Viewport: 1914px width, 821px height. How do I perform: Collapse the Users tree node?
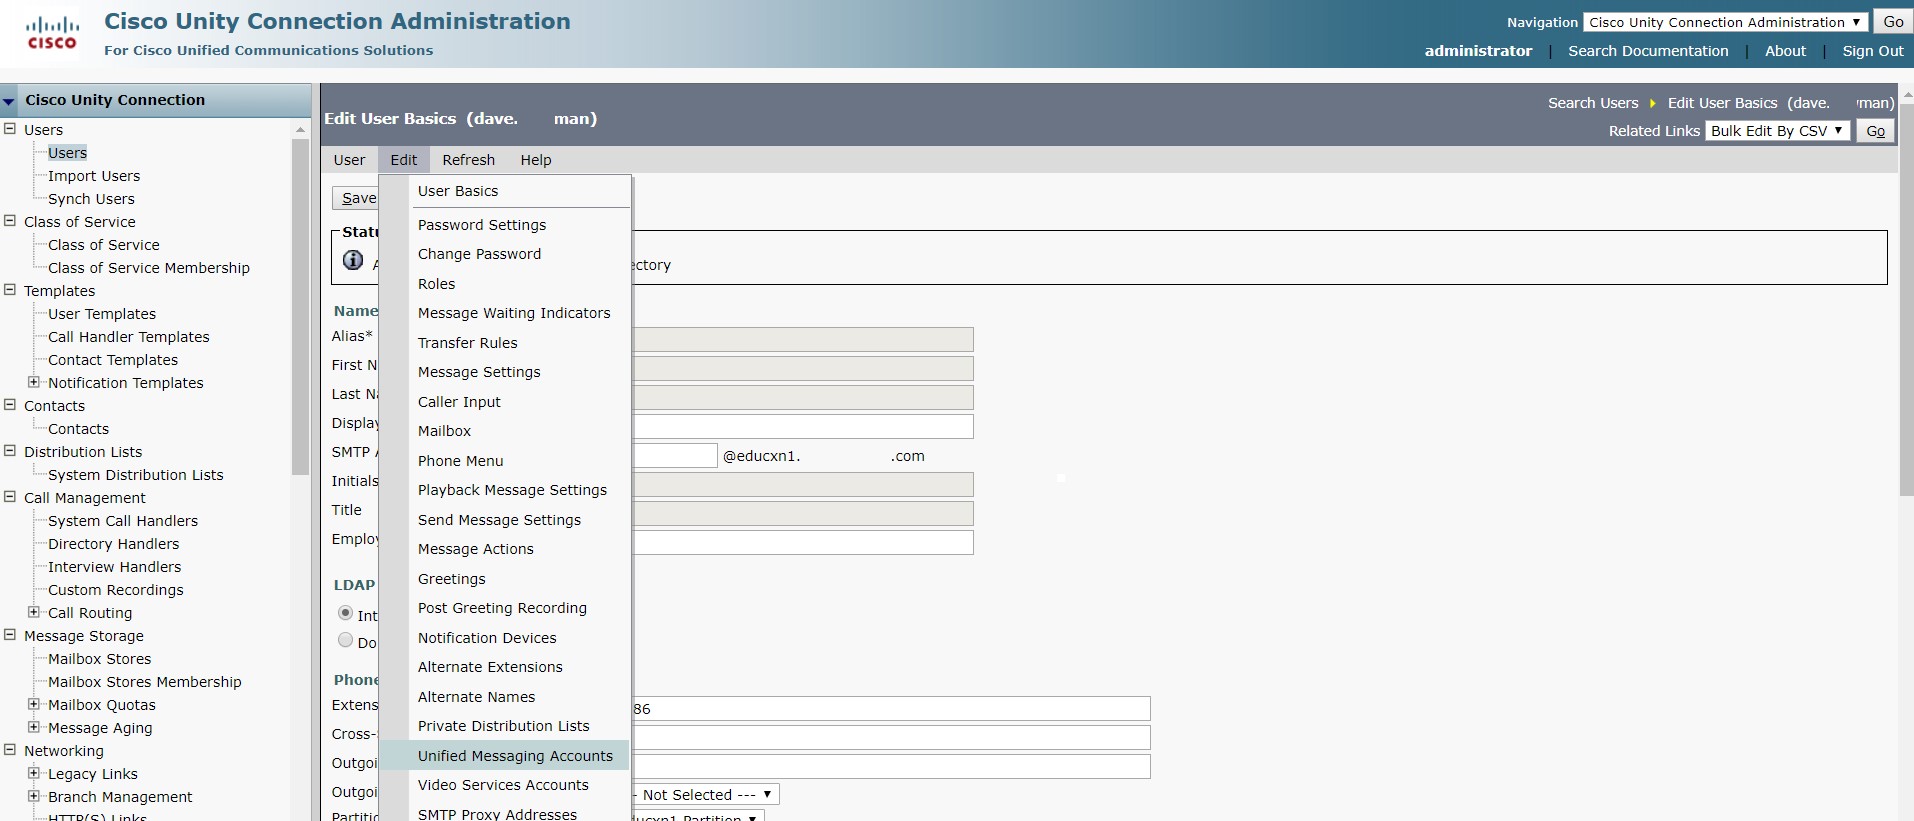[x=10, y=129]
